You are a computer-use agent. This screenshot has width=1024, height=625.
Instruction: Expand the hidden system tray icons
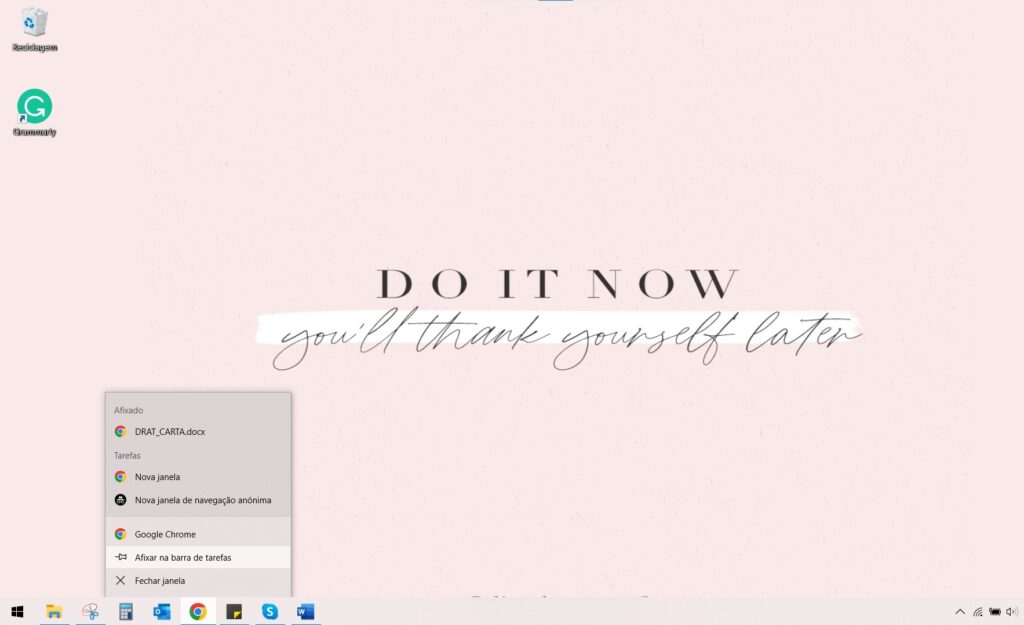pos(960,611)
